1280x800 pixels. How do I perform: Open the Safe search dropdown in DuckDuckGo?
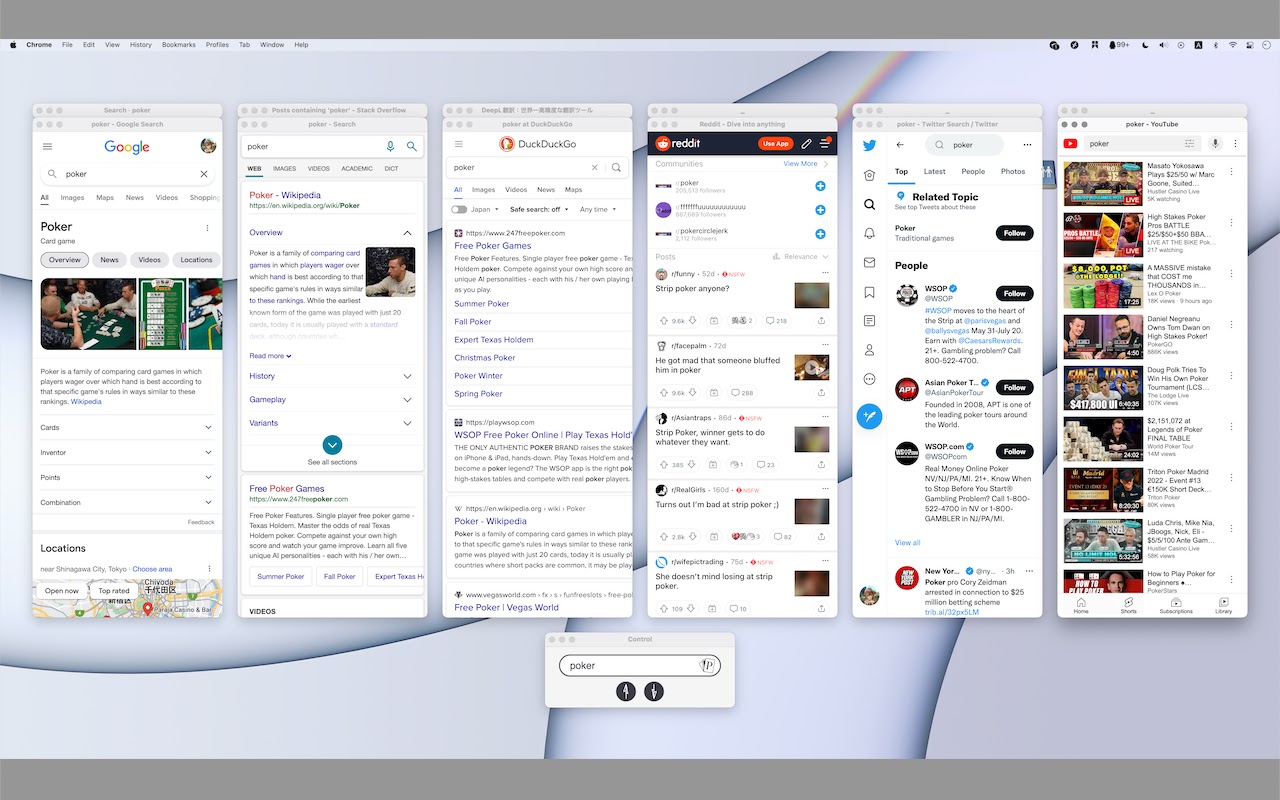pyautogui.click(x=540, y=210)
